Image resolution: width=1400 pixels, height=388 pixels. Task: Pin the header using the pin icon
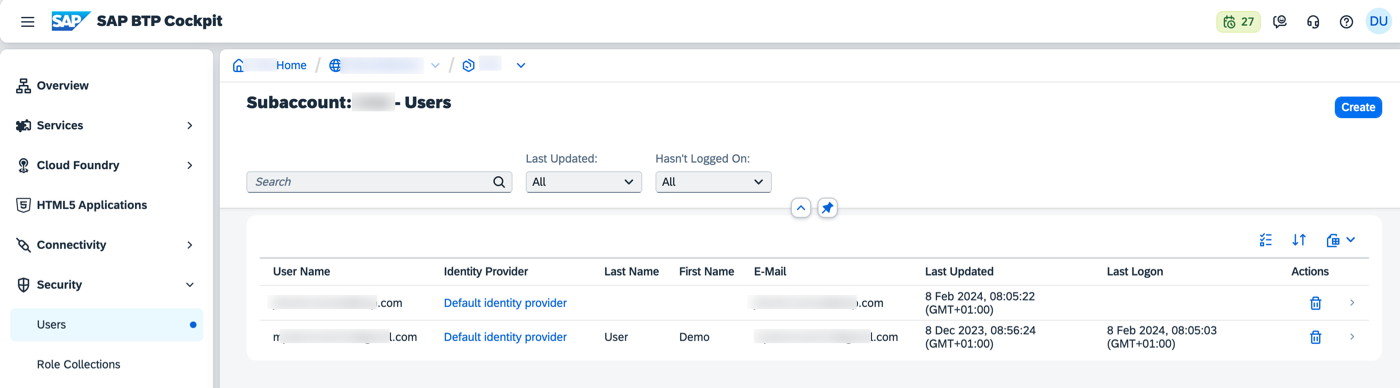point(827,208)
